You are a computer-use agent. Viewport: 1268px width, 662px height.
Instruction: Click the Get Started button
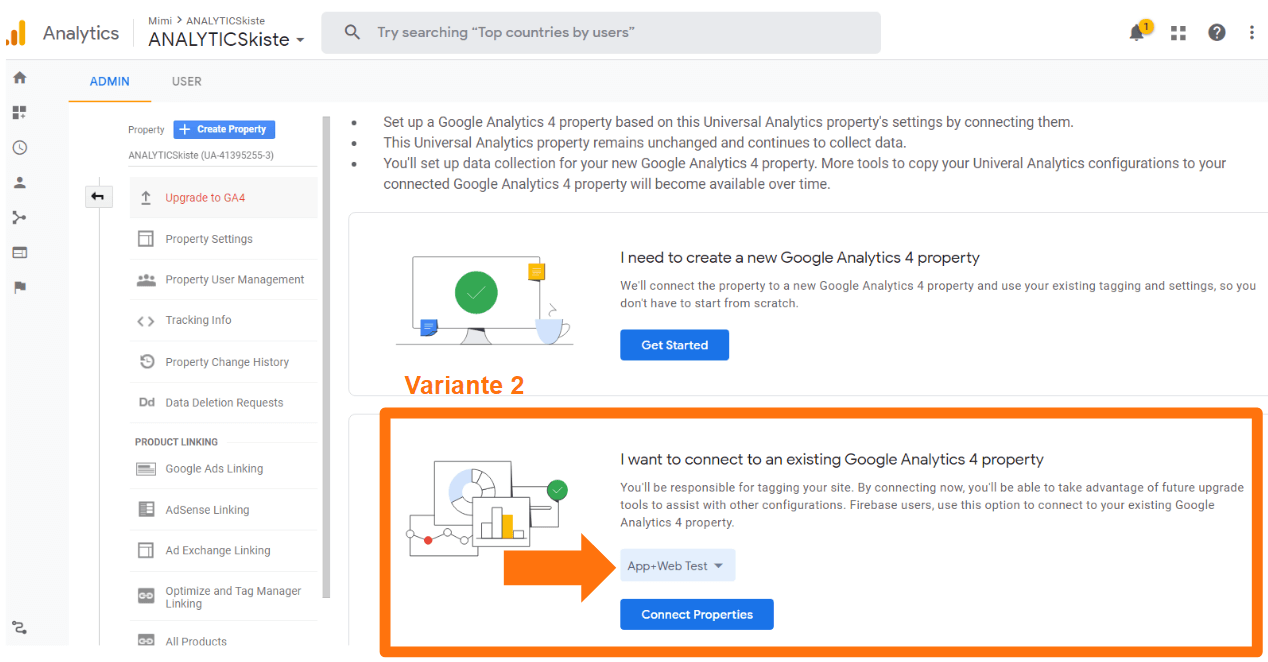point(674,345)
